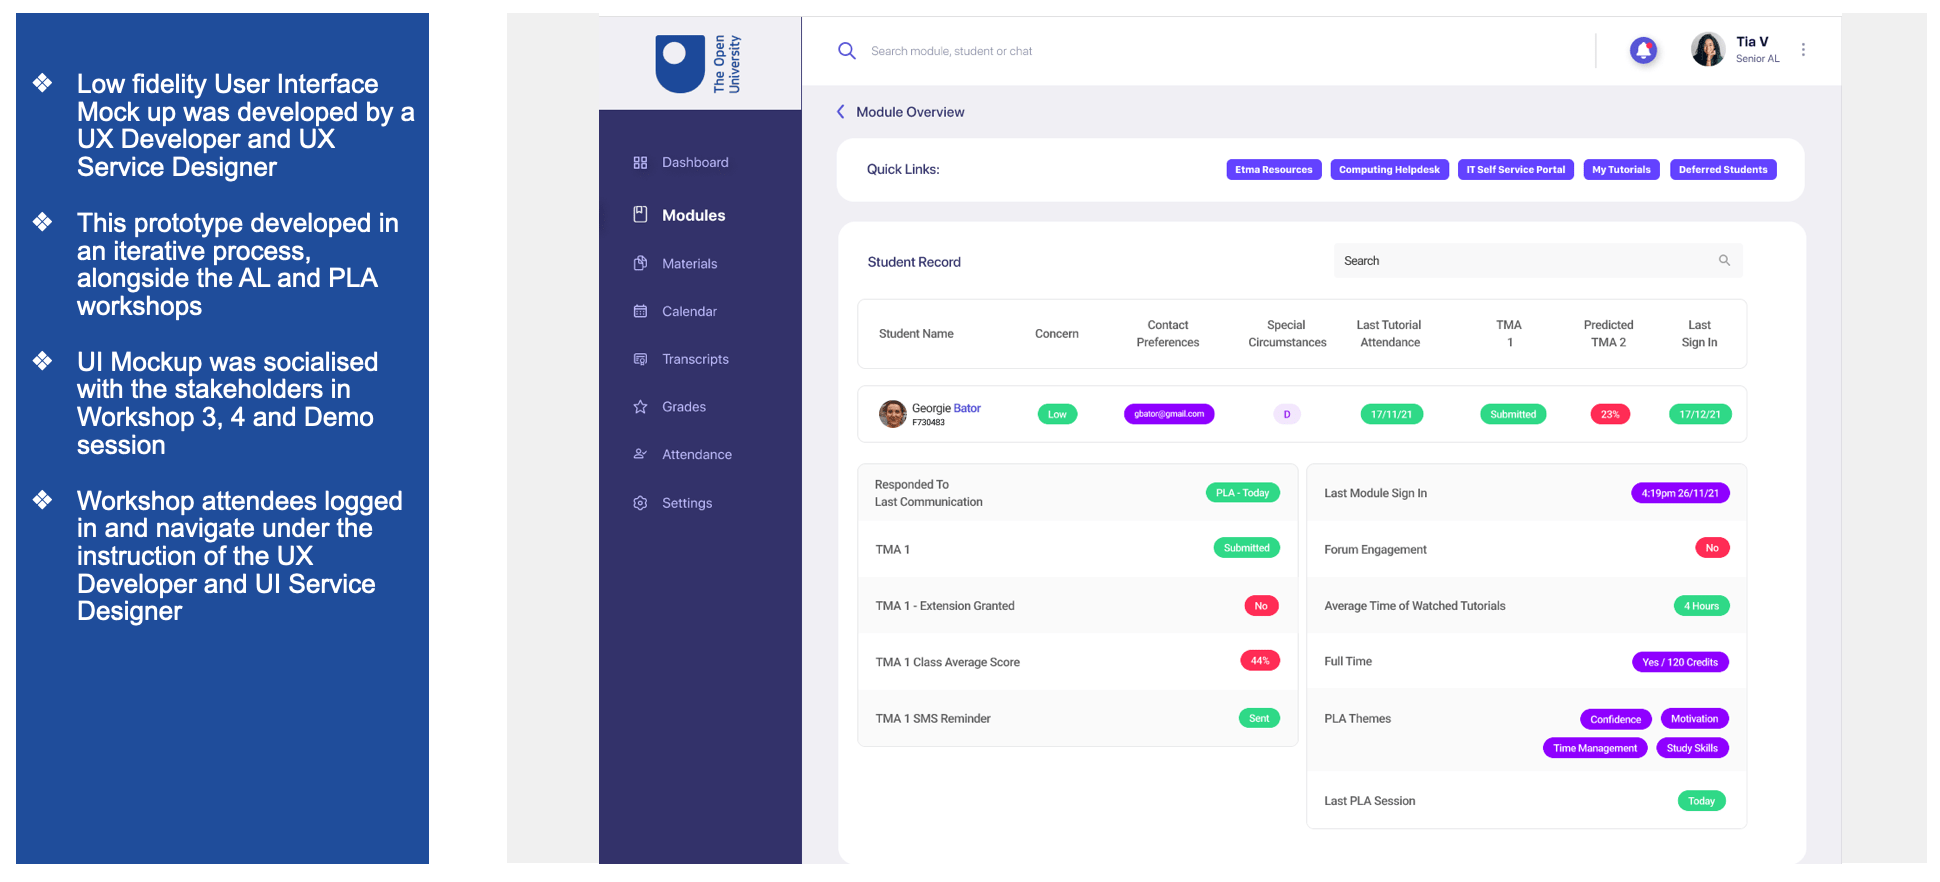Click the Deferred Students quick link
The width and height of the screenshot is (1940, 882).
(x=1722, y=170)
